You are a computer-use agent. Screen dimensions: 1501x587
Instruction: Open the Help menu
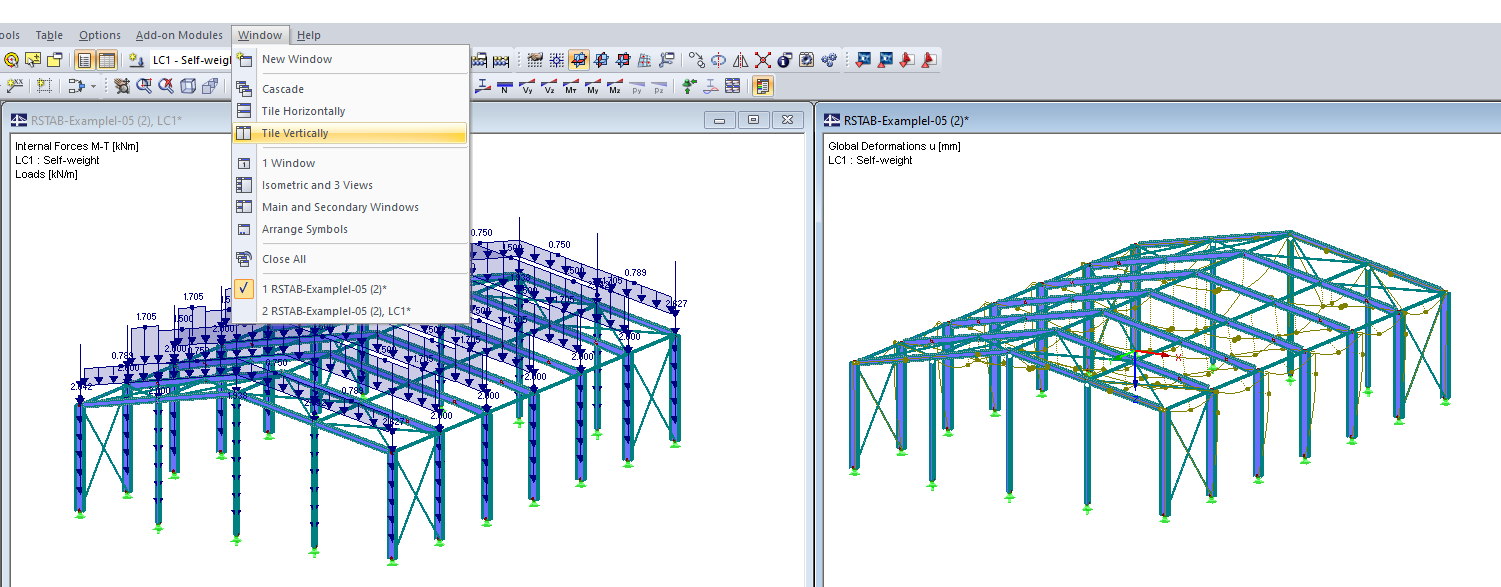pos(309,35)
